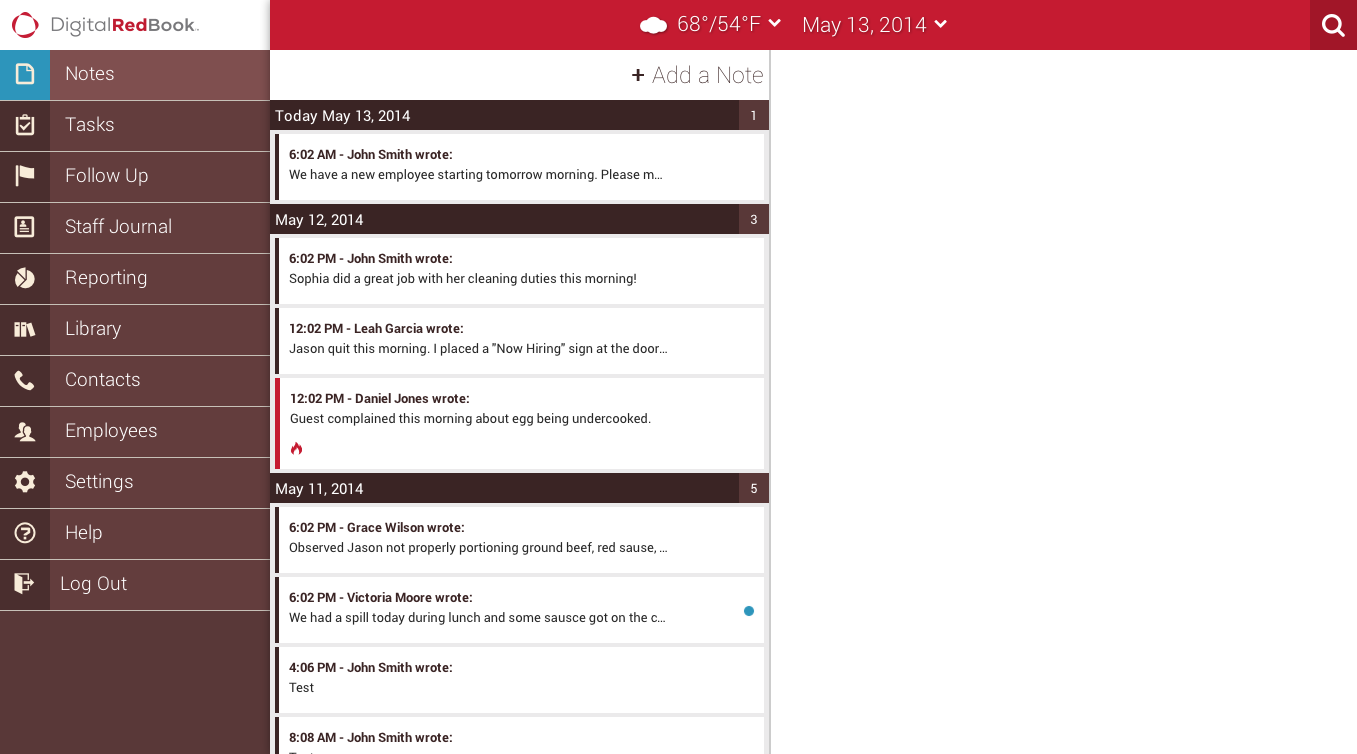Viewport: 1357px width, 754px height.
Task: Click the cloud weather icon
Action: 653,25
